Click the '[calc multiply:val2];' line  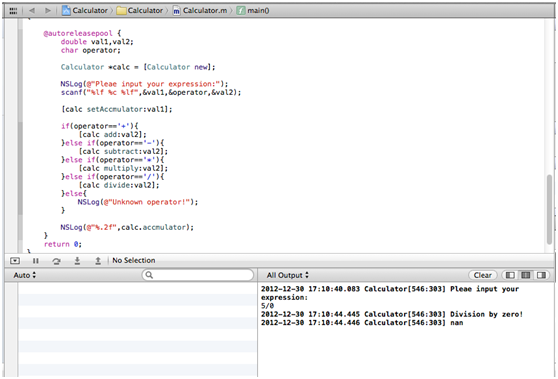123,168
